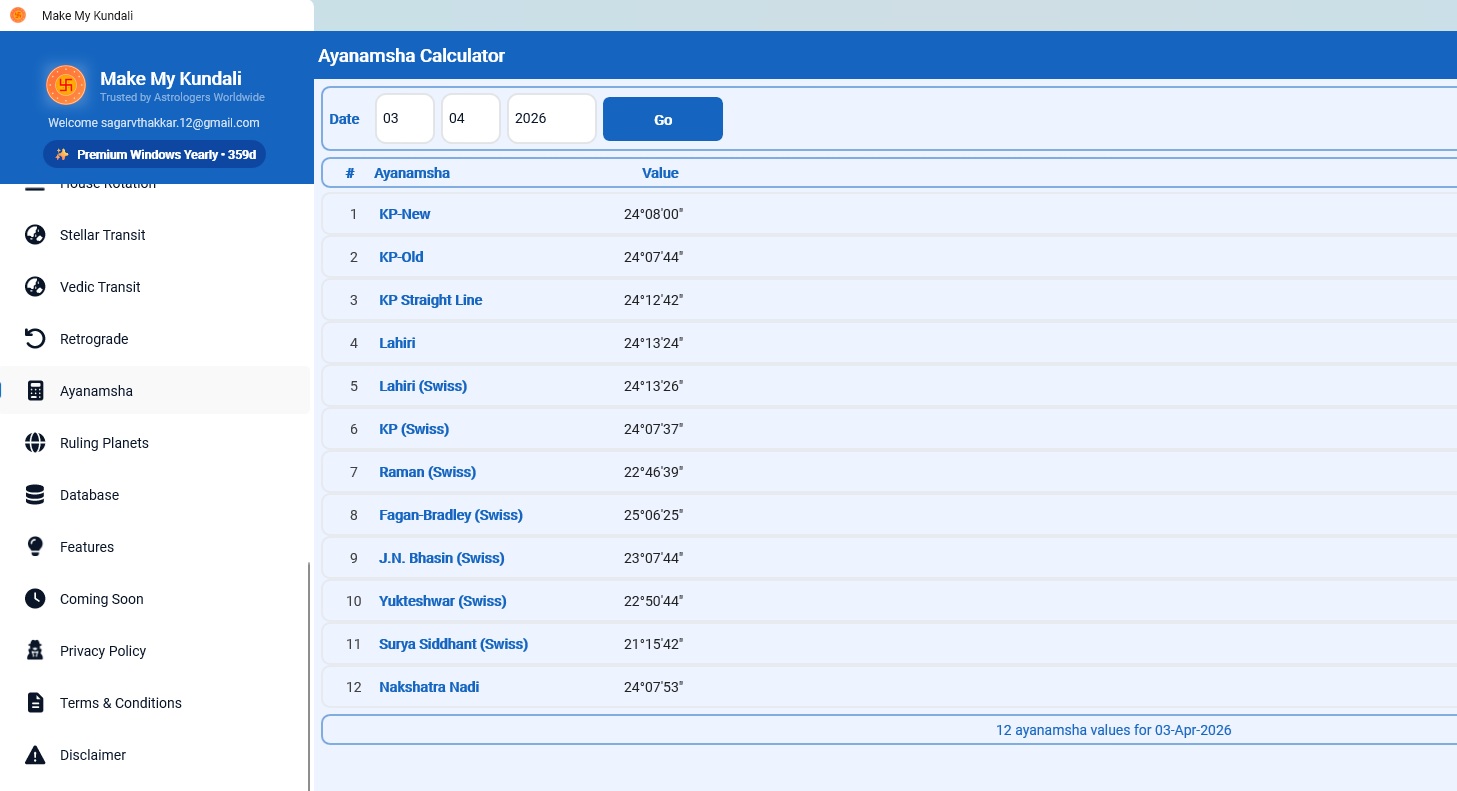
Task: Click the Make My Kundali swastik logo
Action: click(66, 85)
